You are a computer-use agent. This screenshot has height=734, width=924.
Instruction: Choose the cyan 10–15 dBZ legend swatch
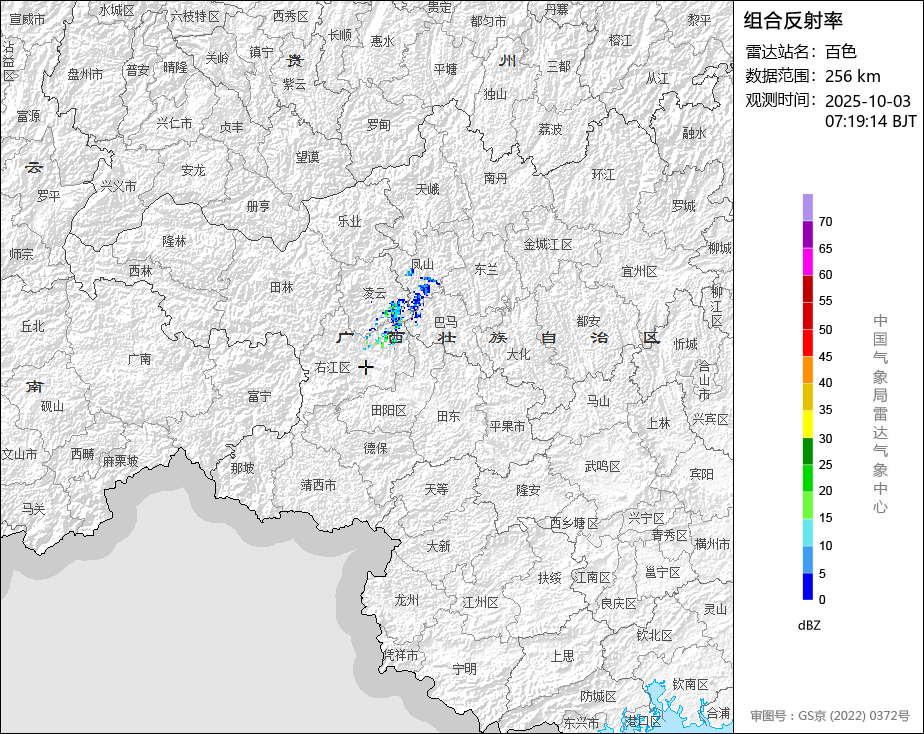(x=807, y=533)
